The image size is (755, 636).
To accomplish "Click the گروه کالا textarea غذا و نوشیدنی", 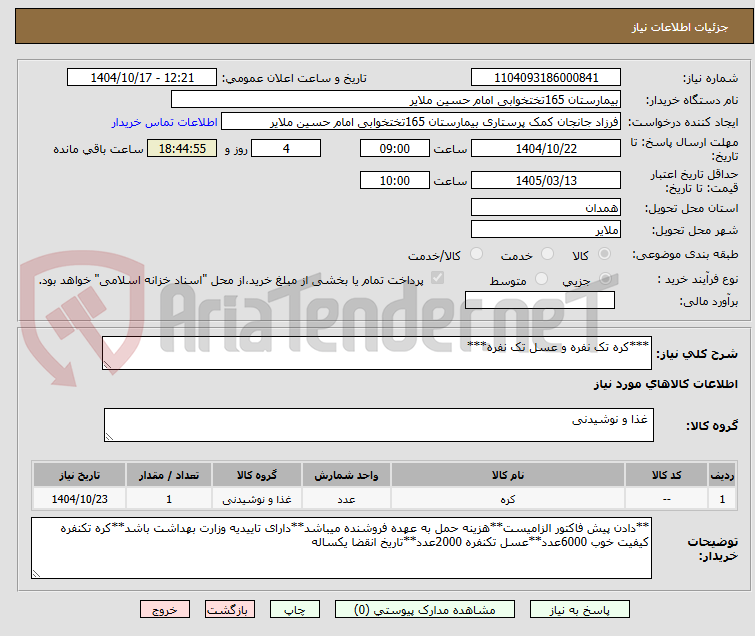I will [379, 425].
